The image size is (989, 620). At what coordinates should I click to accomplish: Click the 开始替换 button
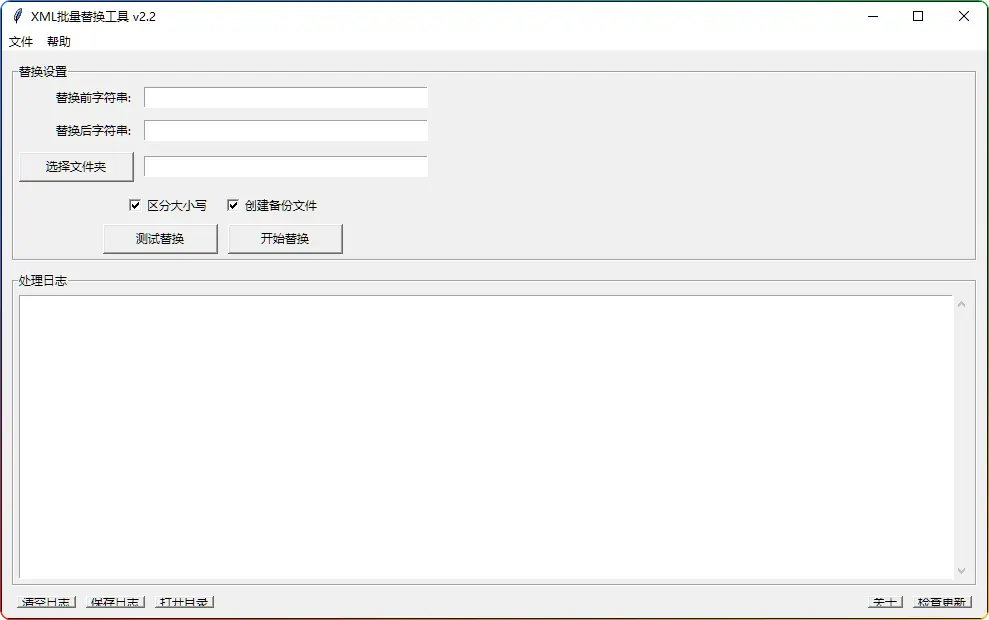285,238
